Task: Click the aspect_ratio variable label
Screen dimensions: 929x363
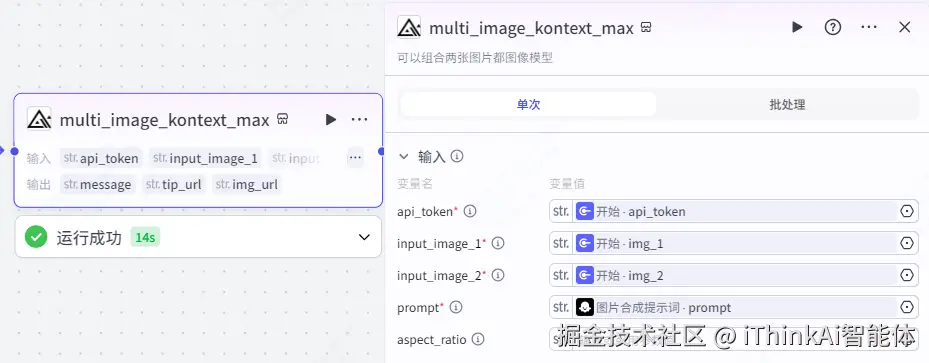Action: click(431, 339)
